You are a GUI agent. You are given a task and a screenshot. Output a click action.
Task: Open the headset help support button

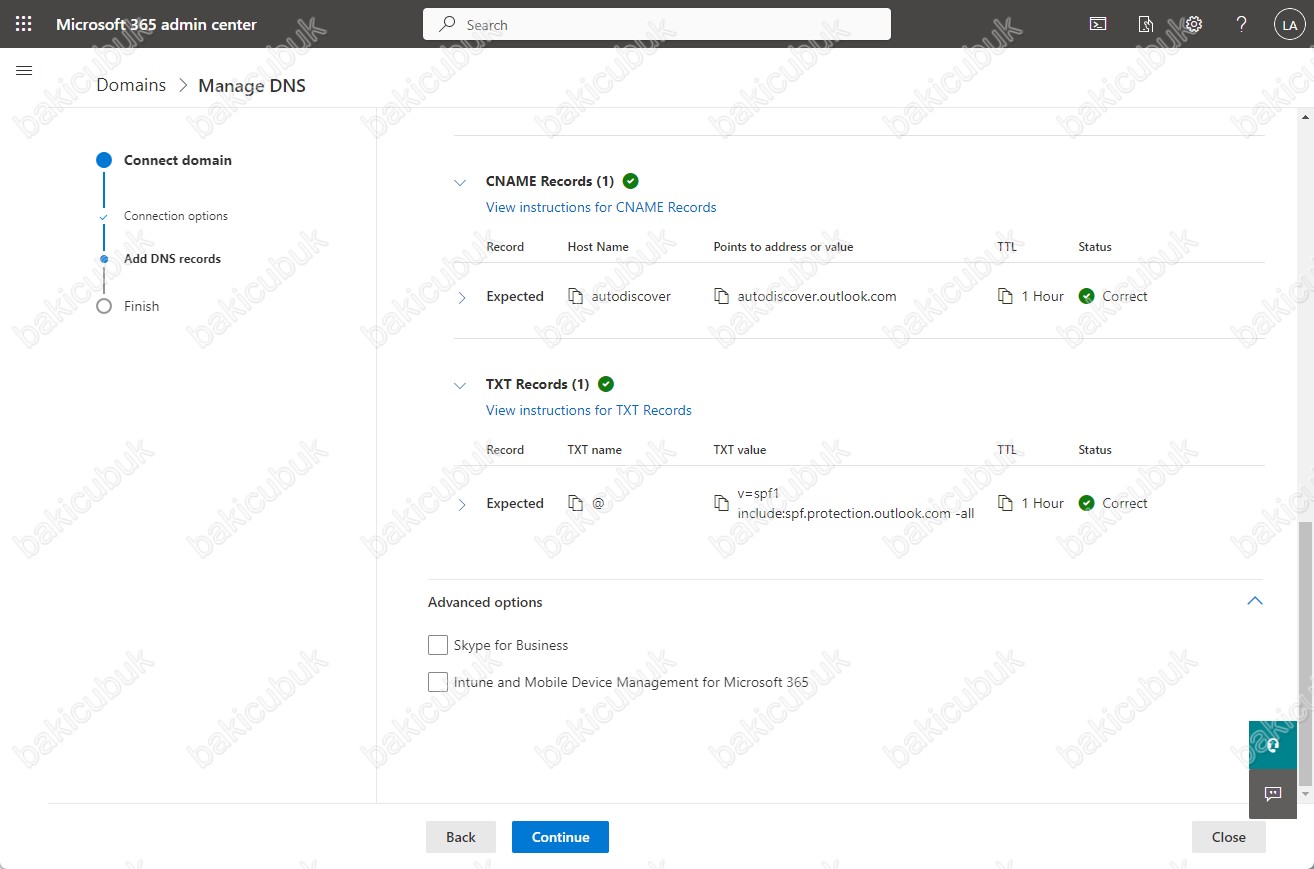(x=1273, y=745)
